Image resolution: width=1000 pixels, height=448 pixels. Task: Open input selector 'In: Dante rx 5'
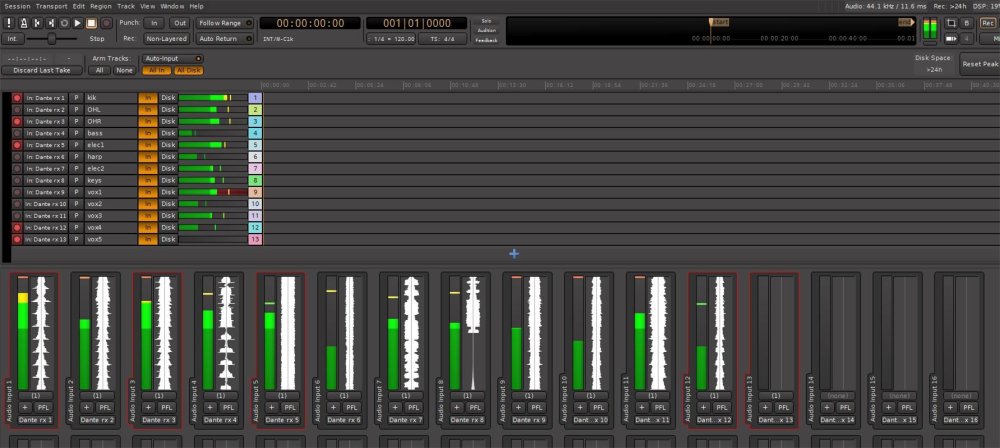[x=46, y=145]
